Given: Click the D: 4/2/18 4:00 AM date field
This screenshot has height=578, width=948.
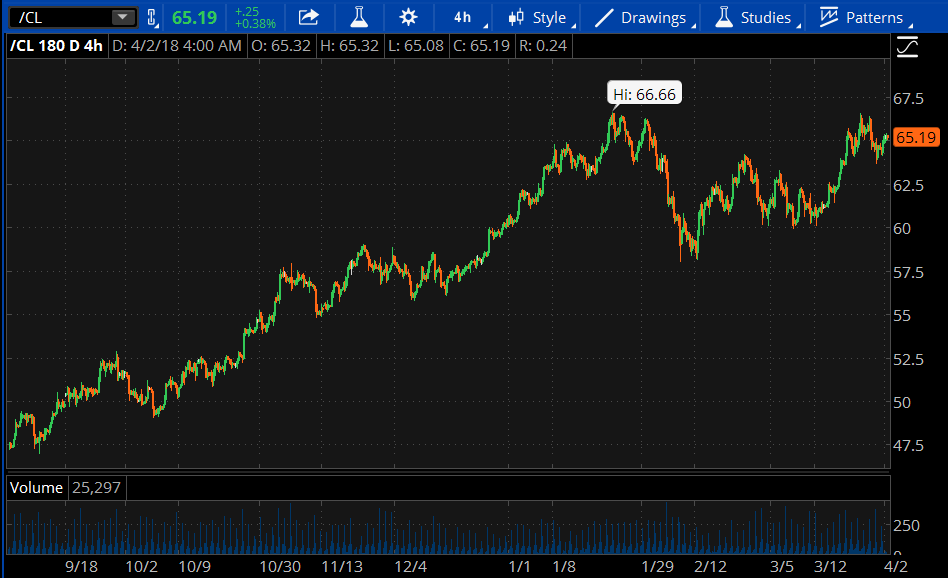Looking at the screenshot, I should click(177, 46).
